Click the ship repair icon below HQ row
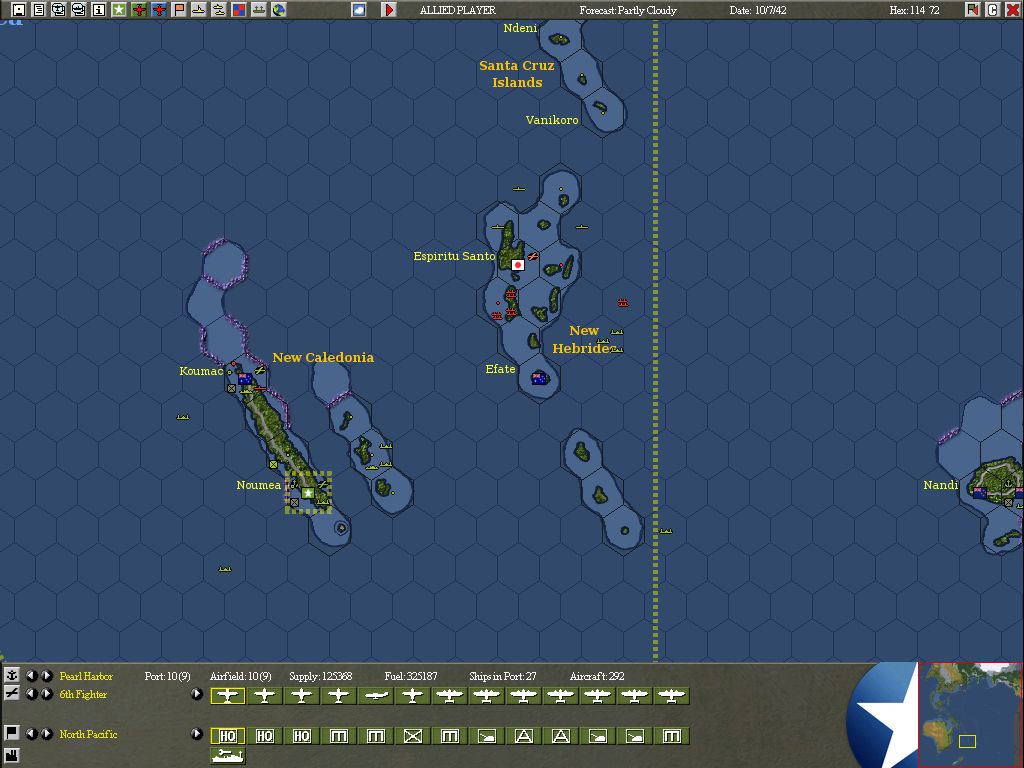The width and height of the screenshot is (1024, 768). (228, 756)
